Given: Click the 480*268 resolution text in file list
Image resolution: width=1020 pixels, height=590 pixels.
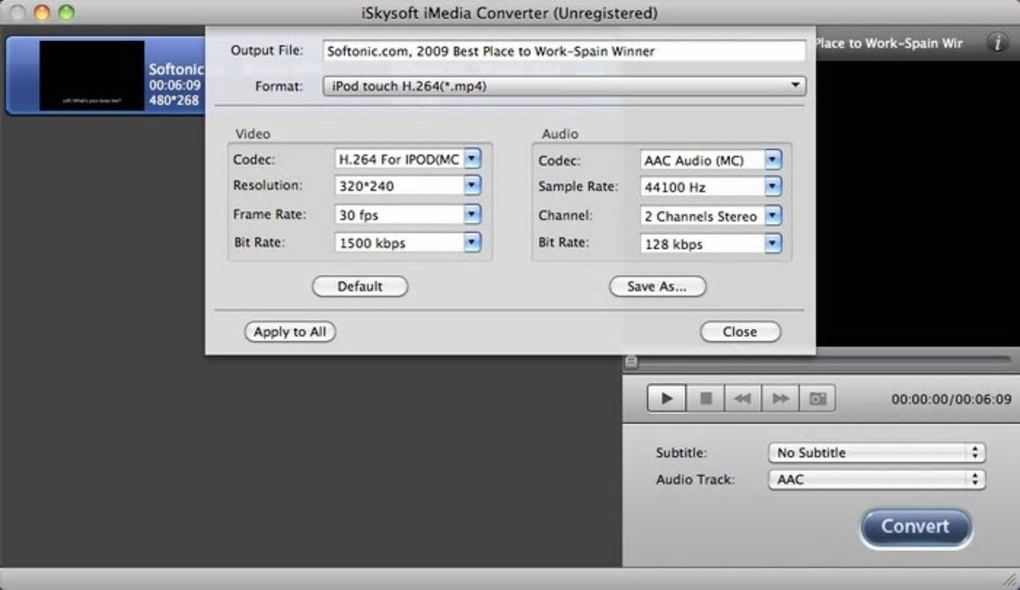Looking at the screenshot, I should 174,100.
